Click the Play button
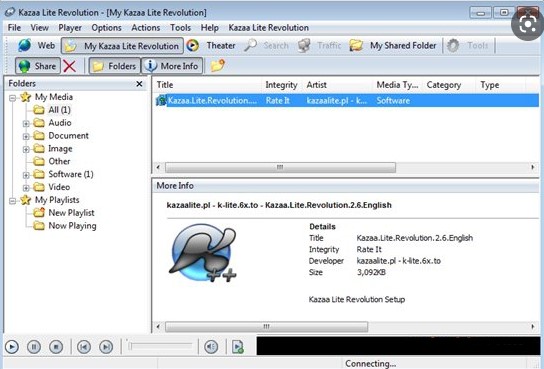The image size is (544, 369). (x=12, y=346)
